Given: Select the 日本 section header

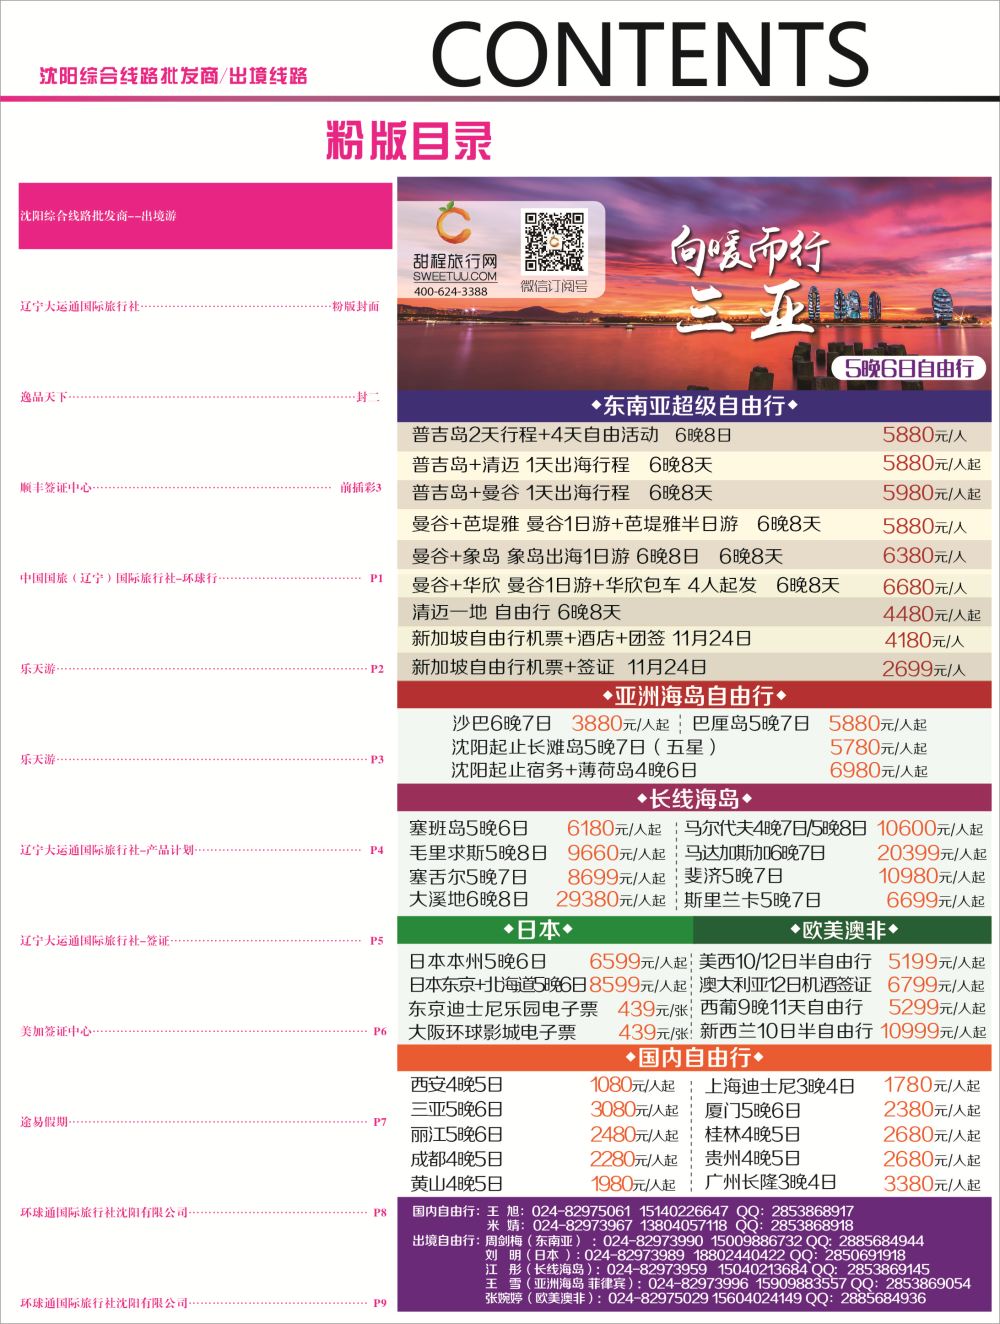Looking at the screenshot, I should pos(544,930).
